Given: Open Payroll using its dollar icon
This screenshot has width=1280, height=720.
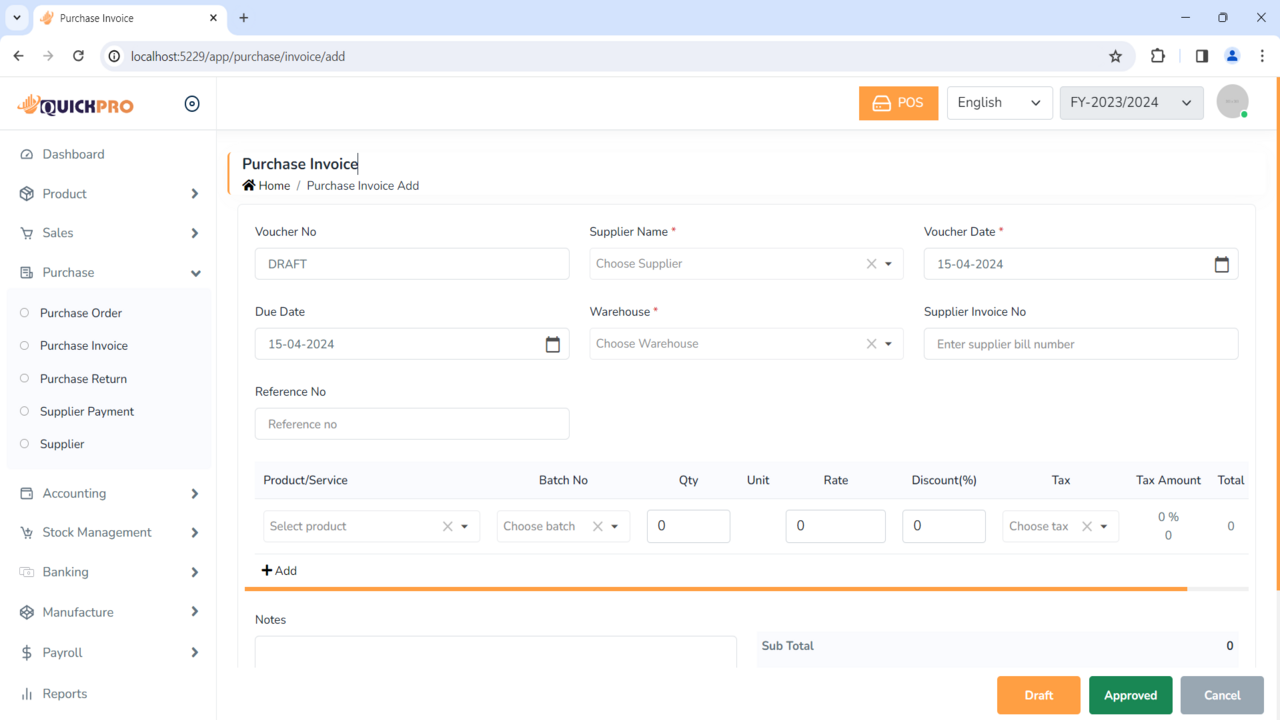Looking at the screenshot, I should click(x=29, y=652).
